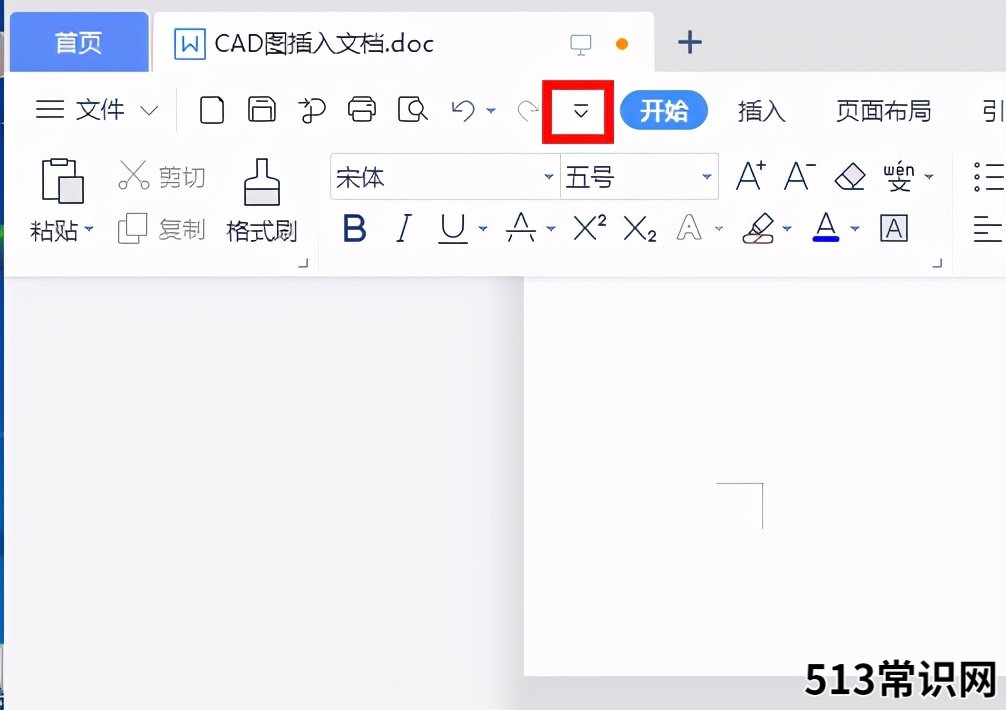Expand strikethrough options dropdown arrow

[x=551, y=228]
